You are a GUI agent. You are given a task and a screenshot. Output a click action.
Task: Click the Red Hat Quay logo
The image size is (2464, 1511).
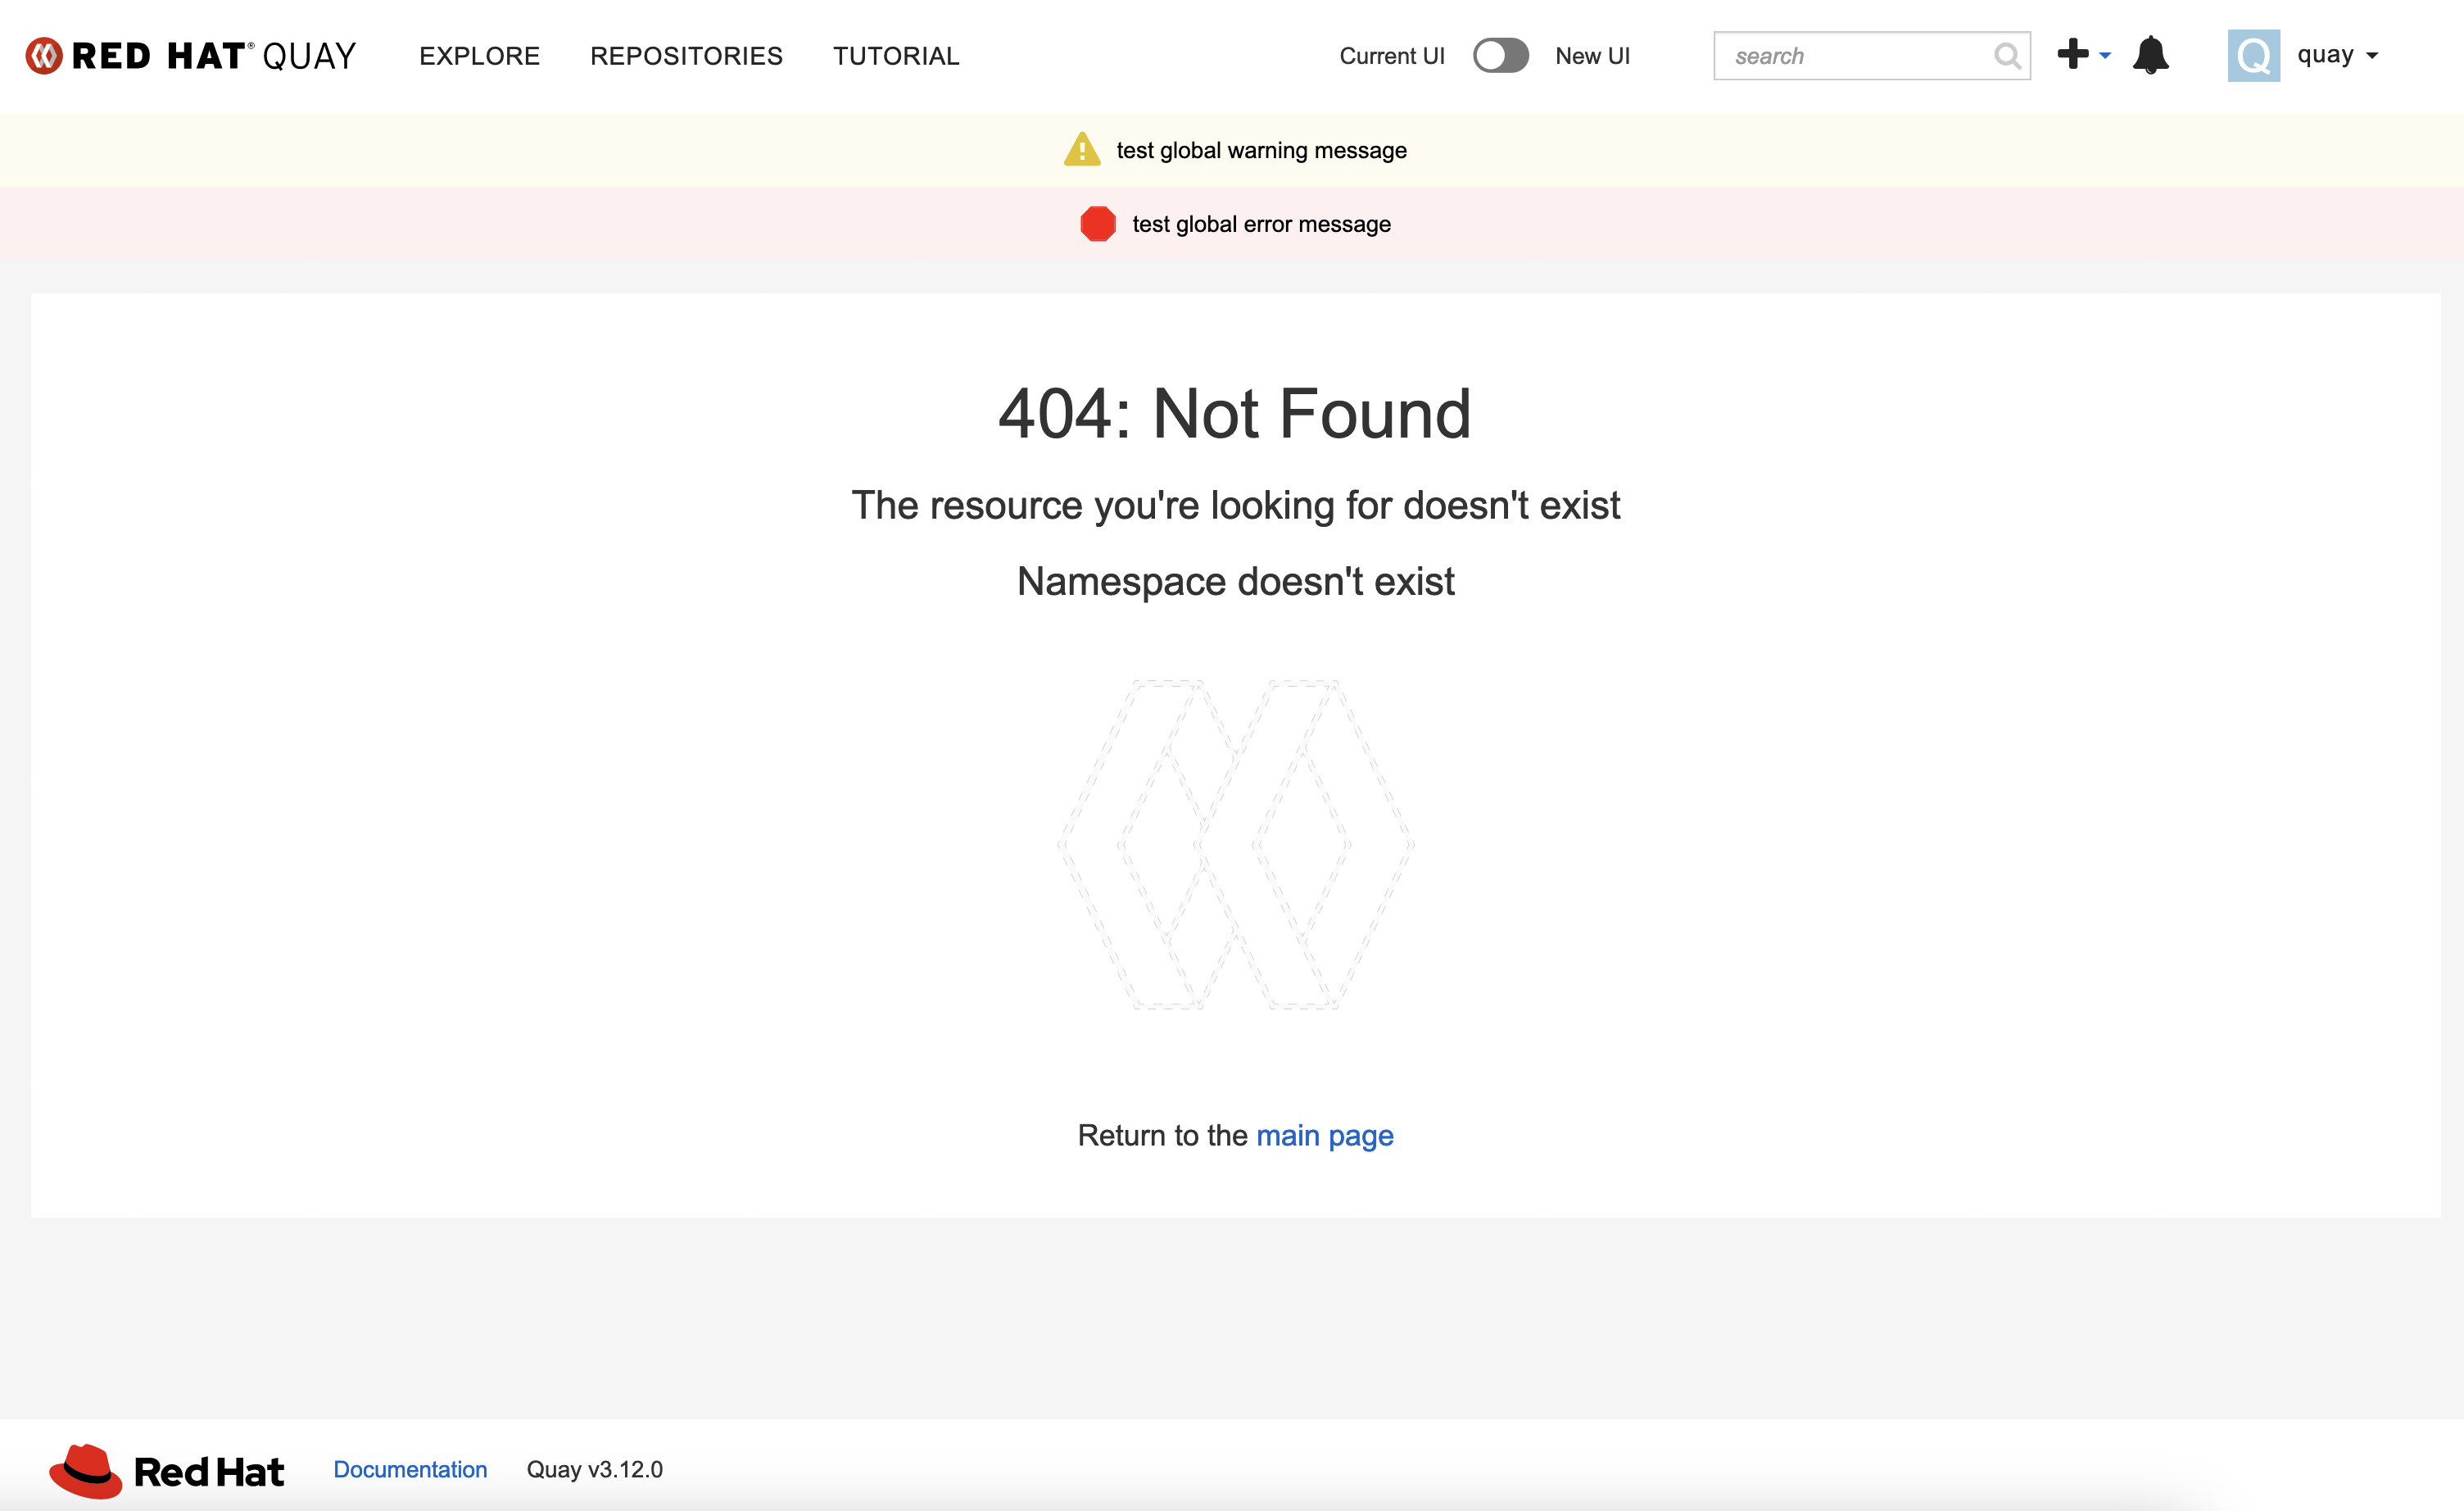point(190,56)
